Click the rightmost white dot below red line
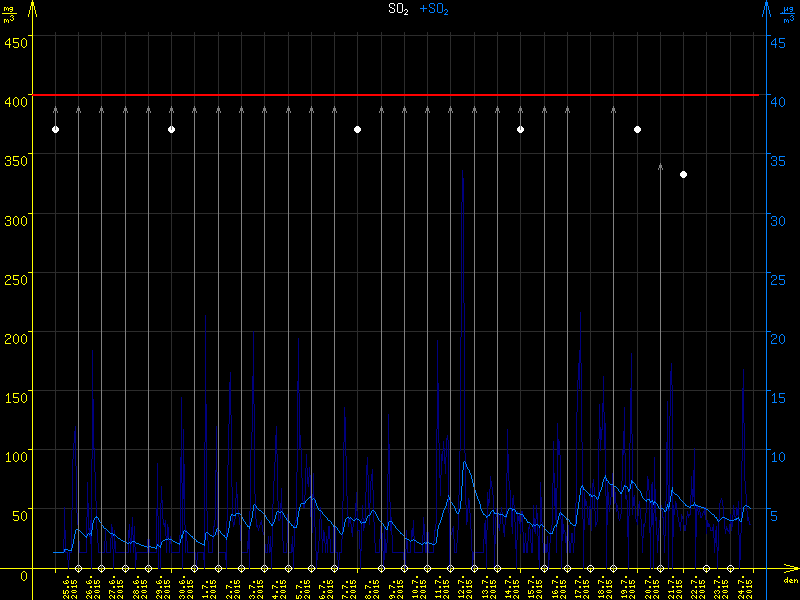Viewport: 800px width, 600px height. click(683, 175)
